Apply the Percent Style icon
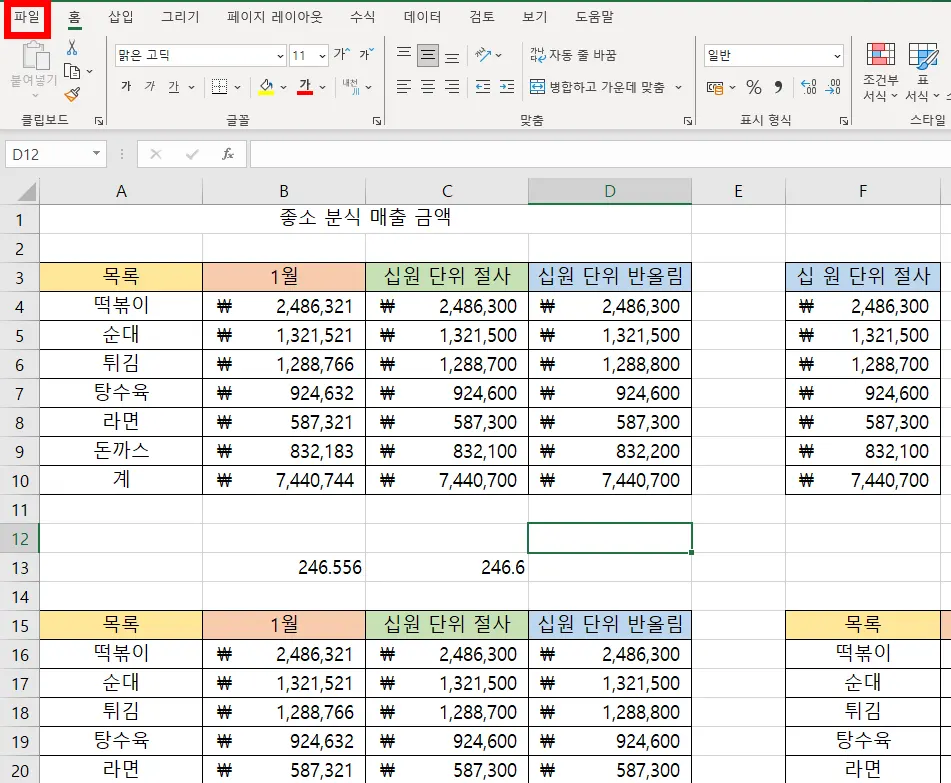The height and width of the screenshot is (783, 951). coord(754,86)
